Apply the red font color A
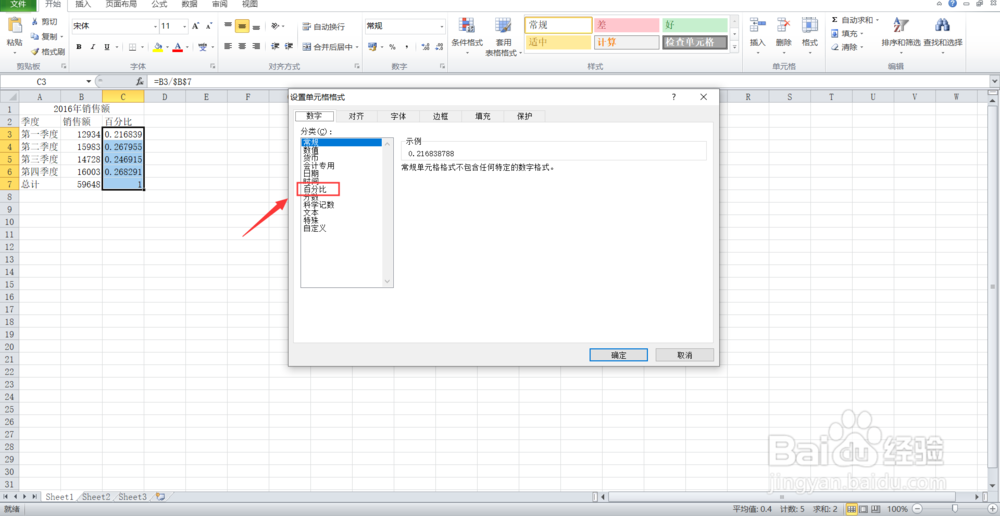 click(177, 47)
